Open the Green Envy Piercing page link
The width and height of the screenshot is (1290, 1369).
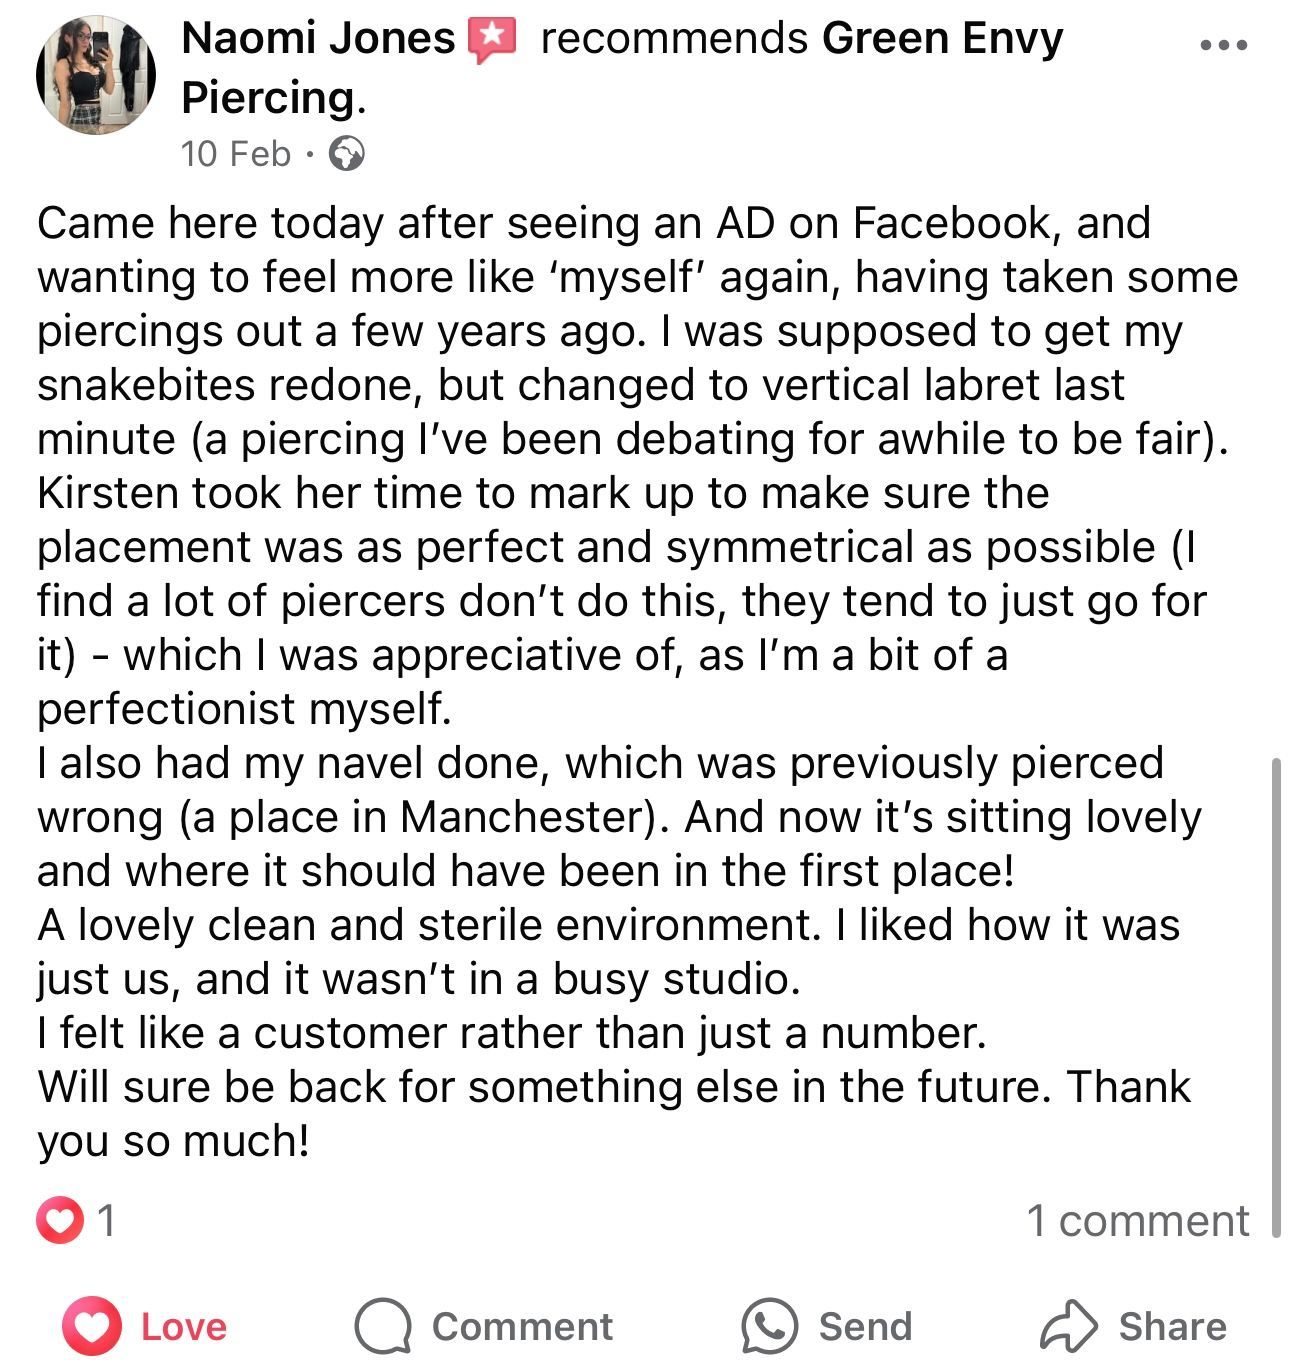(941, 39)
